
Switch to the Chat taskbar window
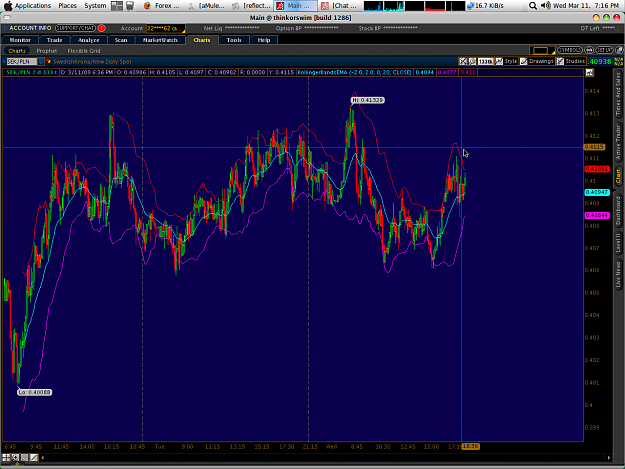pos(340,6)
